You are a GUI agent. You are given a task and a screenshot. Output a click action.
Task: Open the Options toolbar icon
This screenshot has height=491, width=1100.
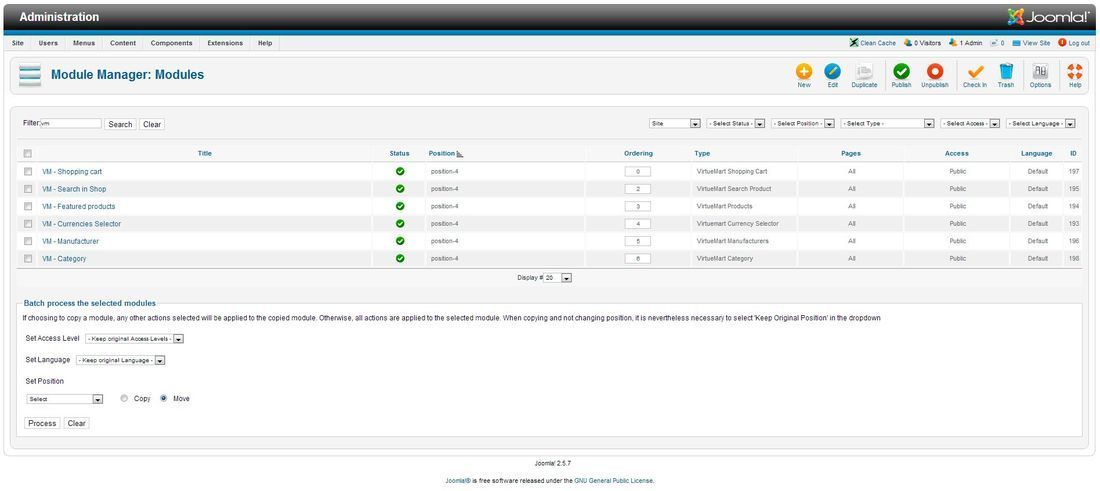coord(1040,72)
